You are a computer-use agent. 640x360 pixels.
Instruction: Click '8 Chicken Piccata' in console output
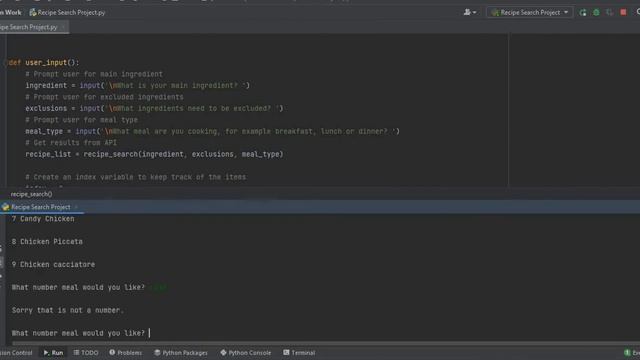(47, 242)
